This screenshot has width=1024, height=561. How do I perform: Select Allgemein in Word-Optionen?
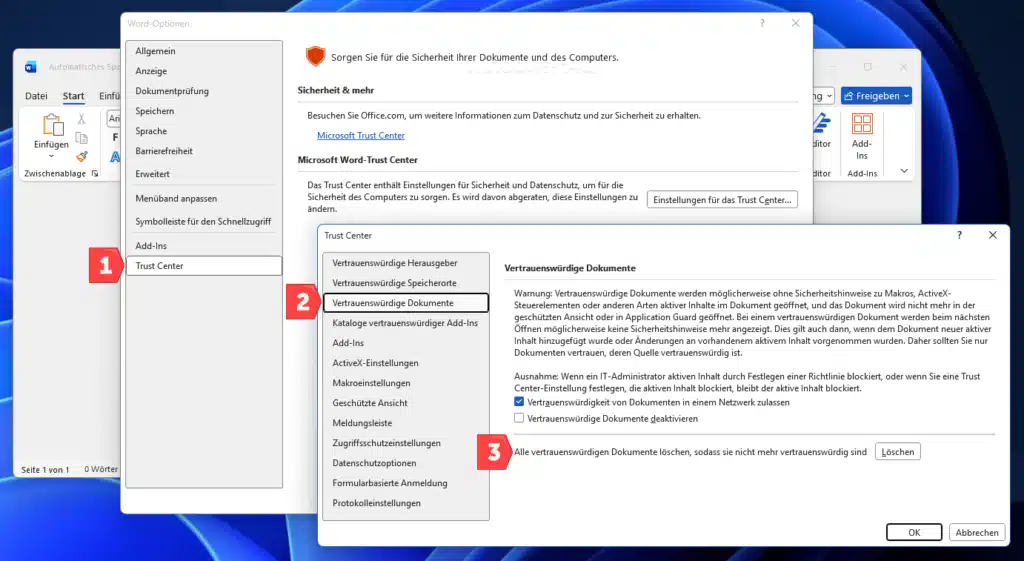tap(204, 51)
